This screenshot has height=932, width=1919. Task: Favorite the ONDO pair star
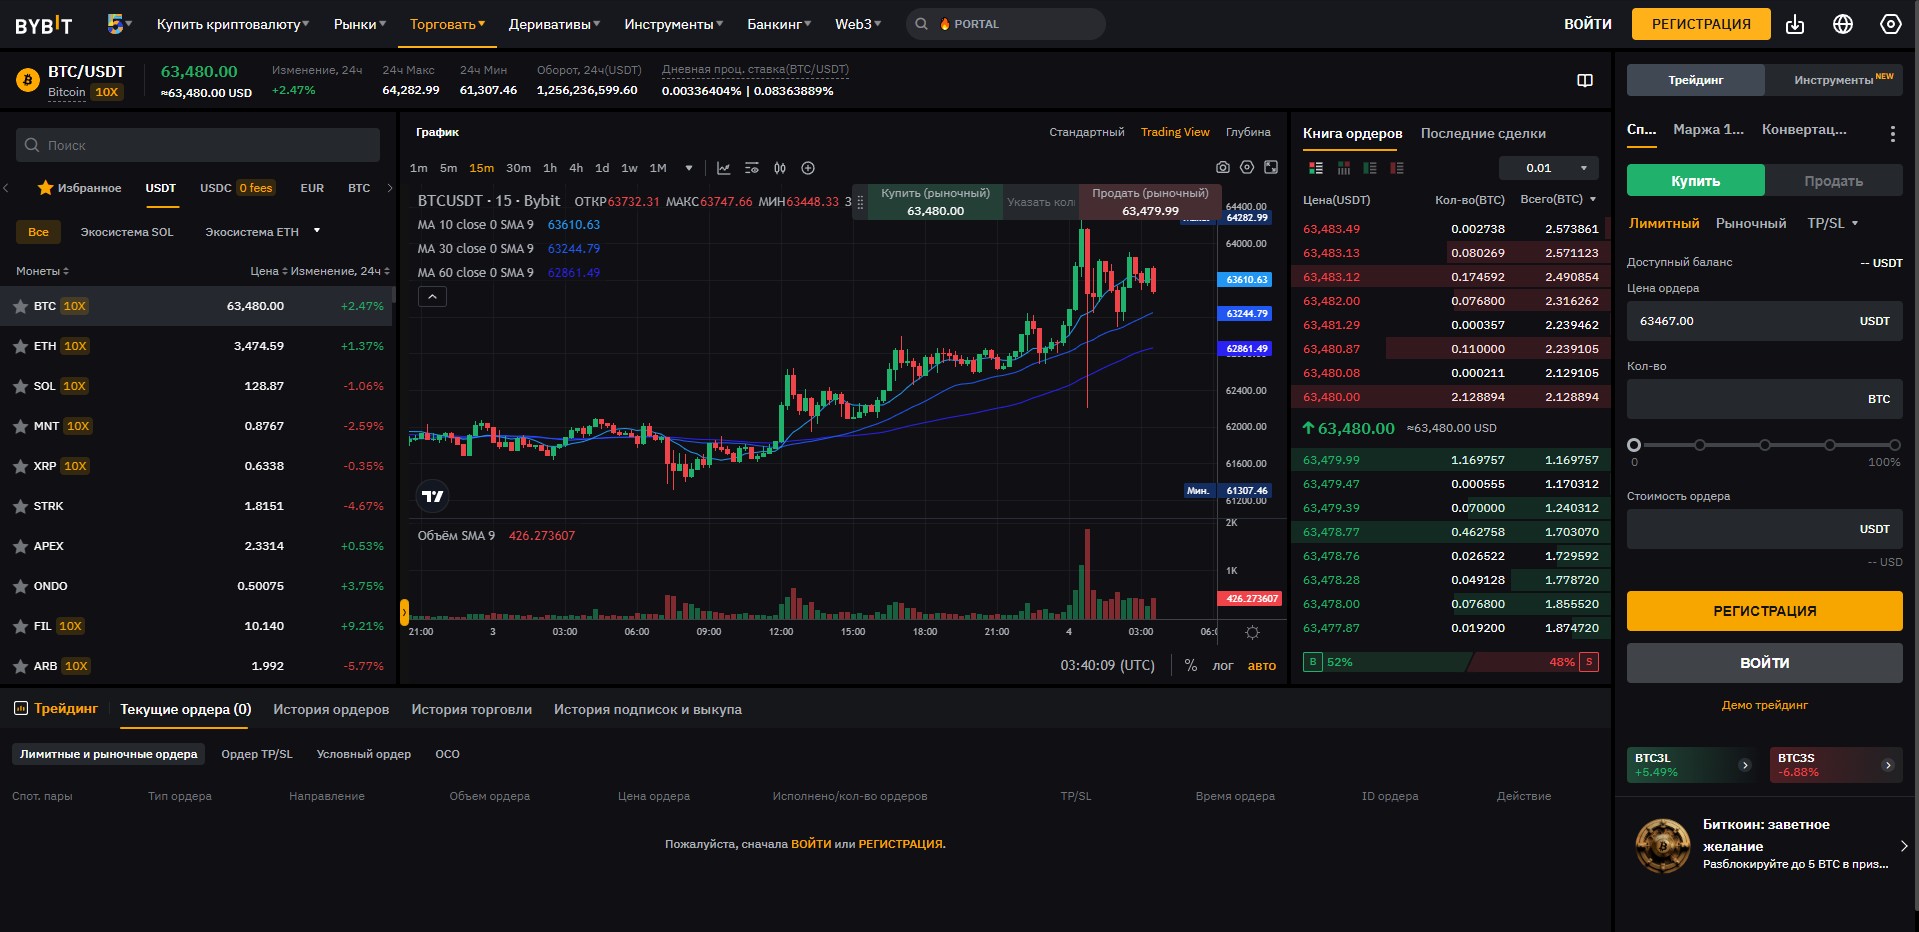click(x=20, y=586)
